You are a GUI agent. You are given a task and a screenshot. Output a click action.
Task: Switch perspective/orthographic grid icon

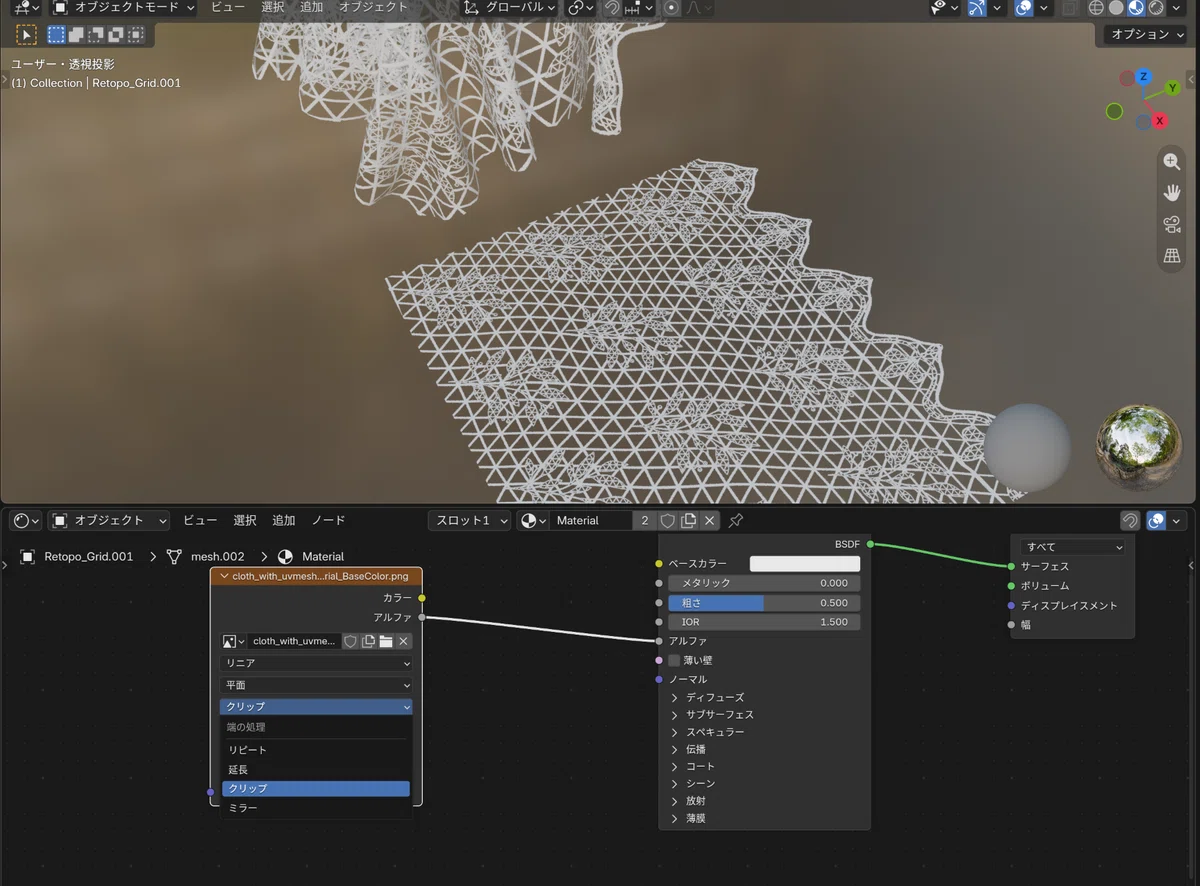(1172, 257)
